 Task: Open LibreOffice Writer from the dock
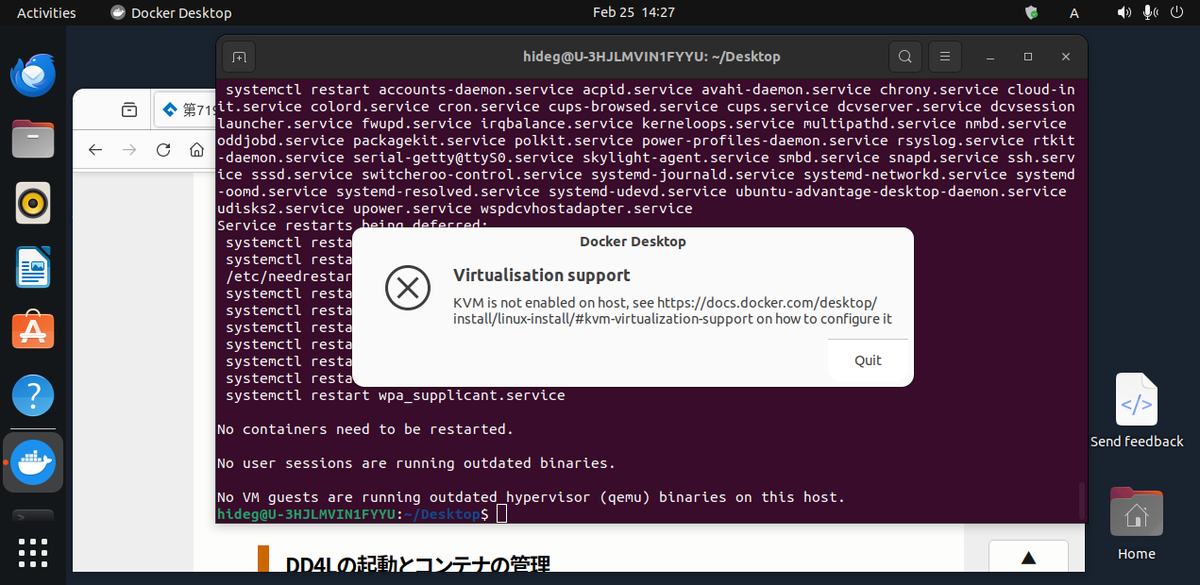[33, 267]
